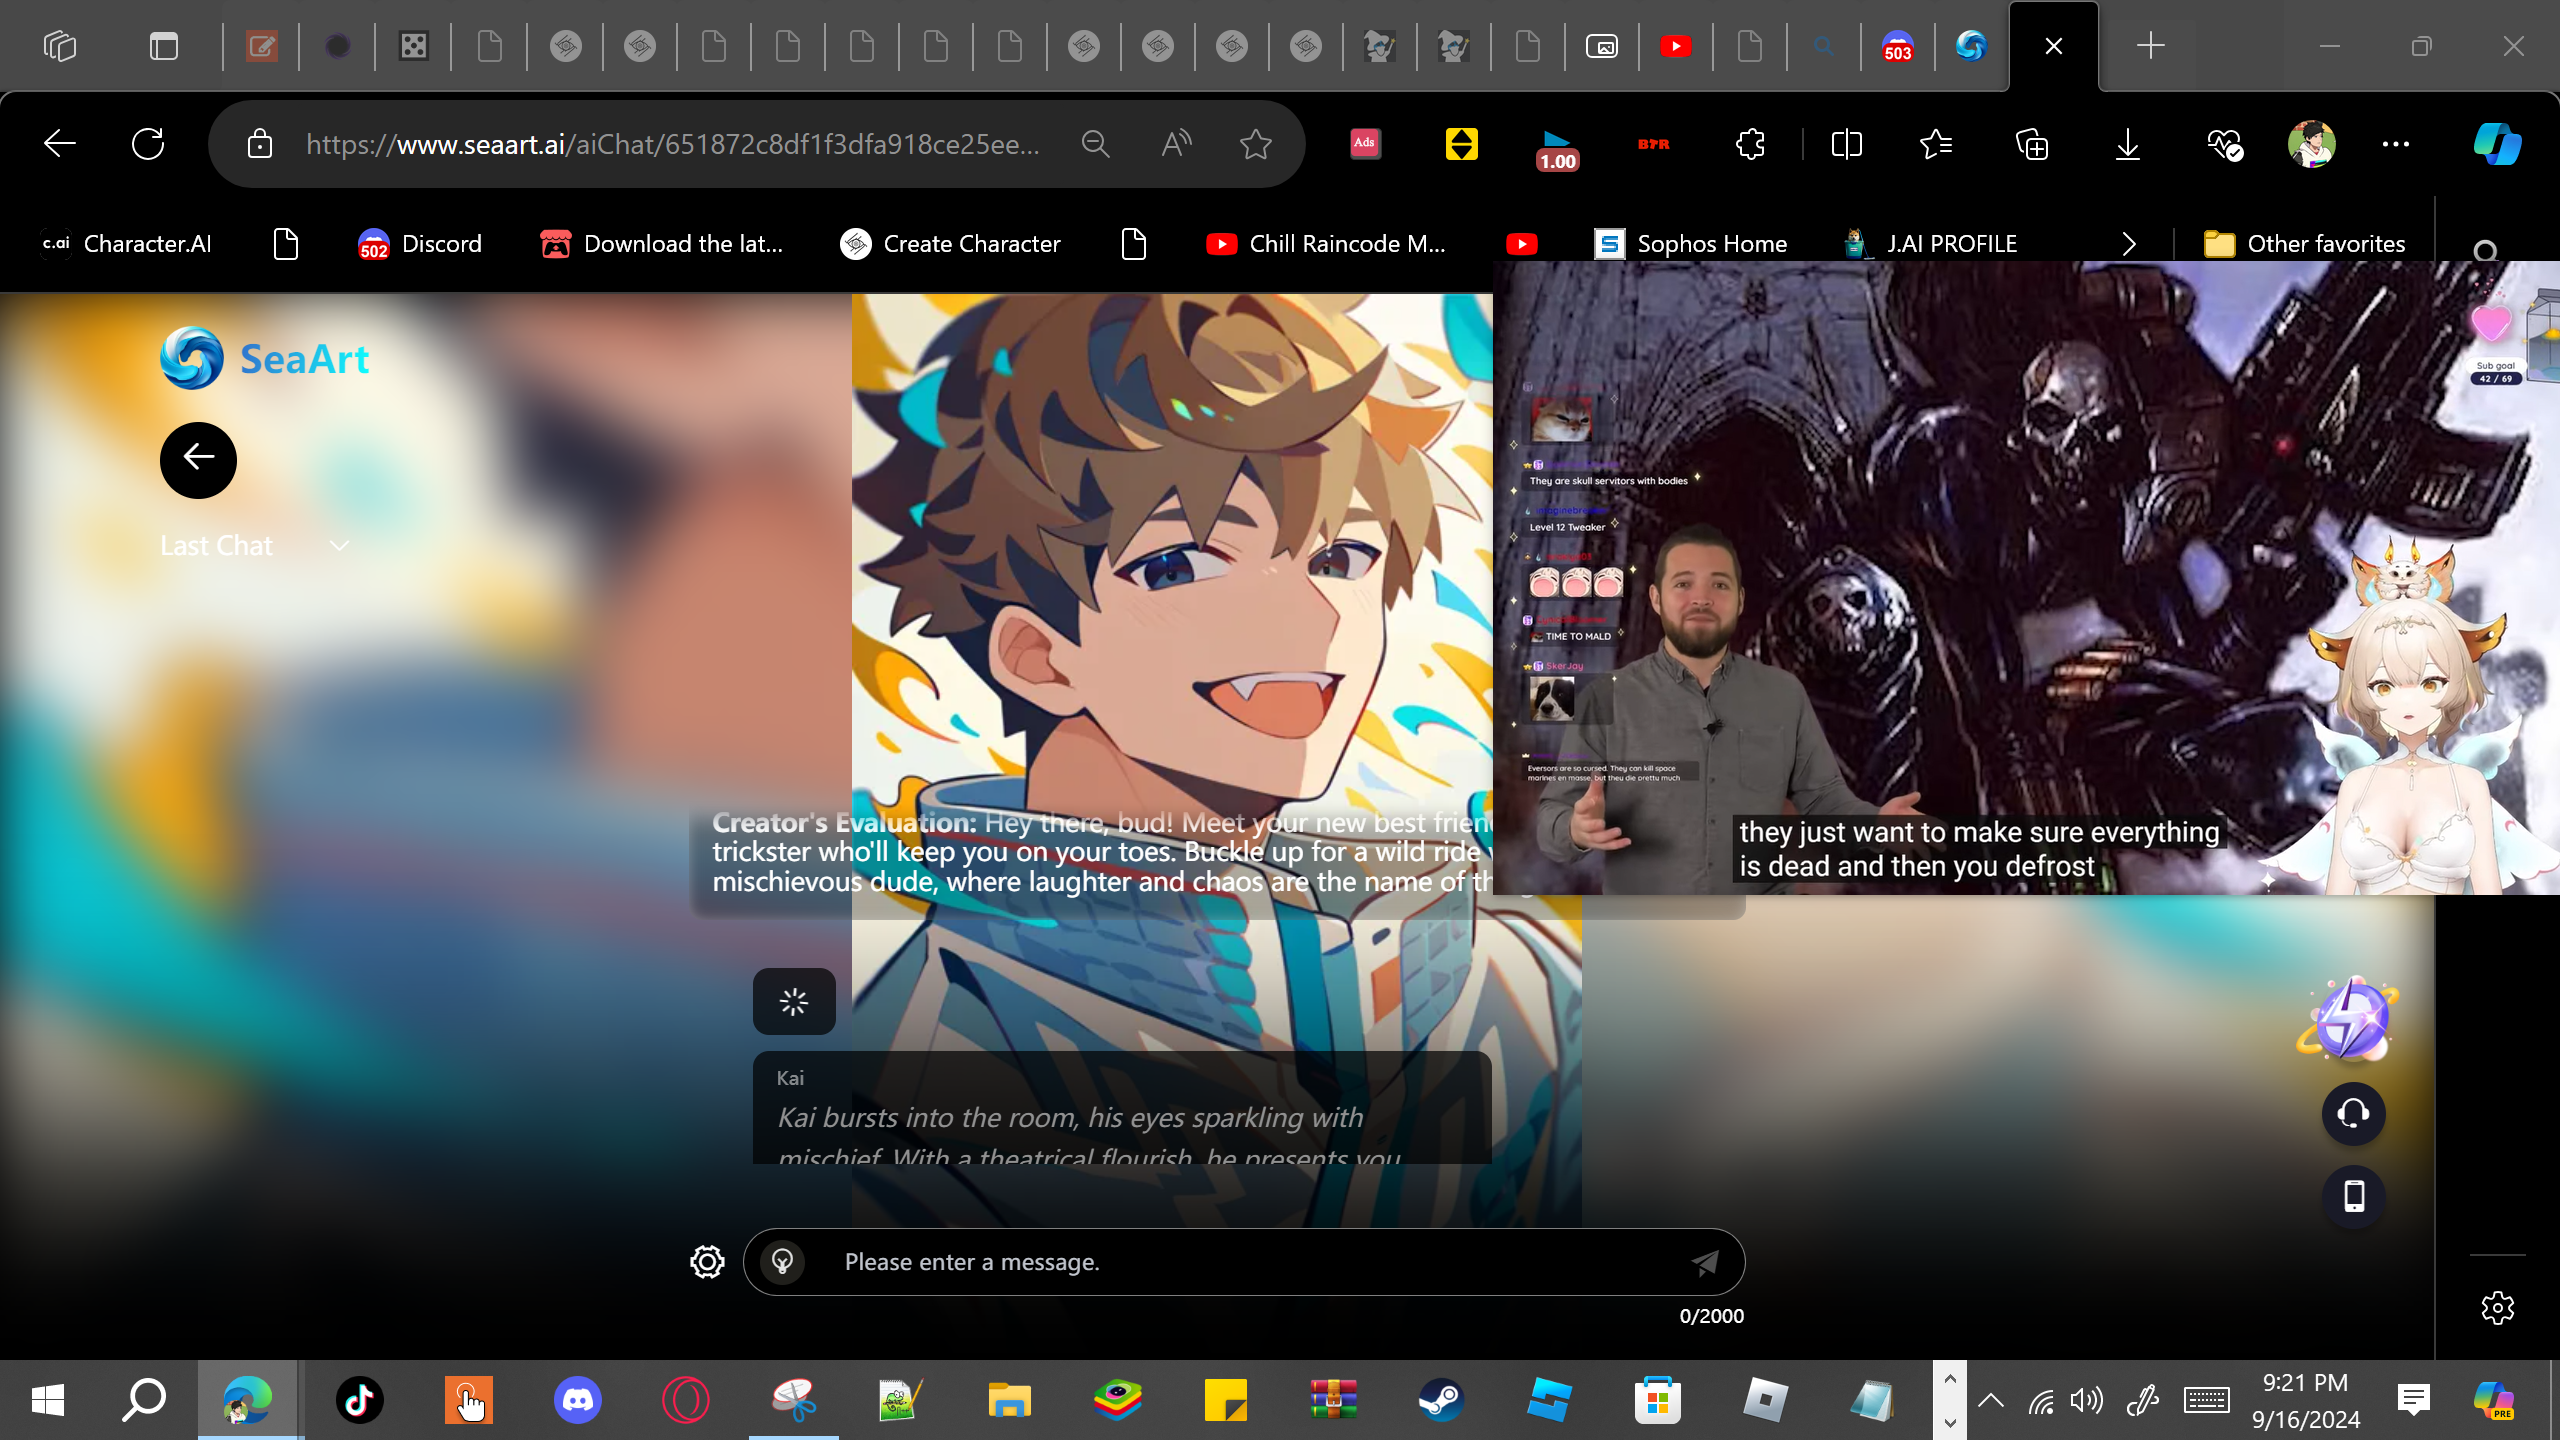The image size is (2560, 1440).
Task: Open Steam from the taskbar
Action: (x=1441, y=1400)
